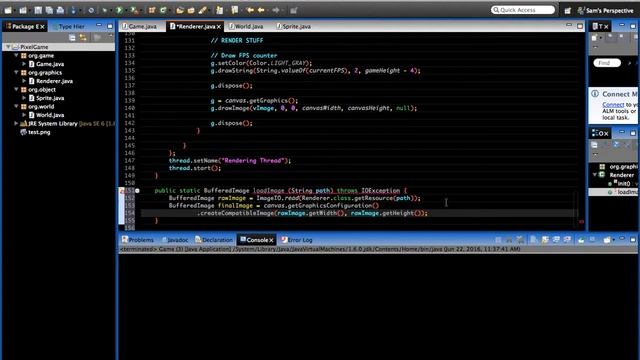The width and height of the screenshot is (640, 360).
Task: Expand the Game.java node
Action: [x=24, y=64]
